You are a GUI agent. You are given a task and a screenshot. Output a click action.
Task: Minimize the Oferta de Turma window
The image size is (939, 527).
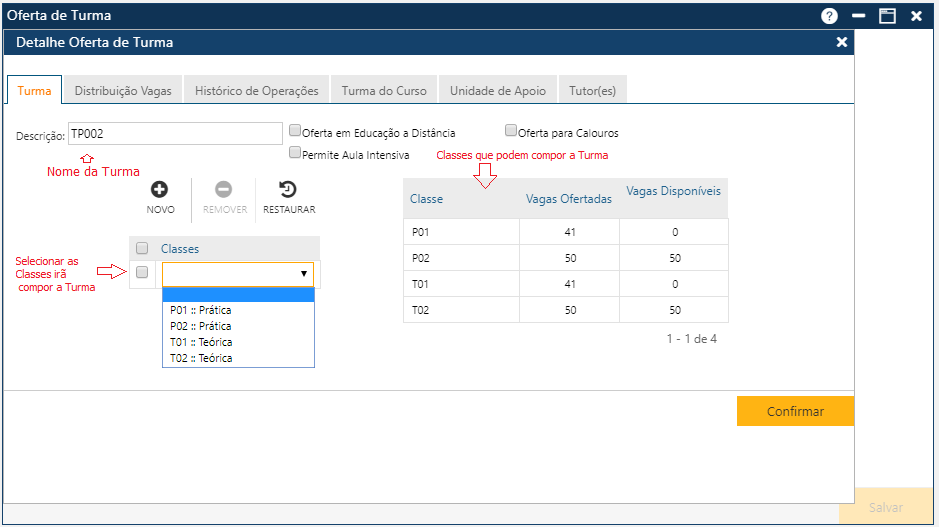point(858,16)
